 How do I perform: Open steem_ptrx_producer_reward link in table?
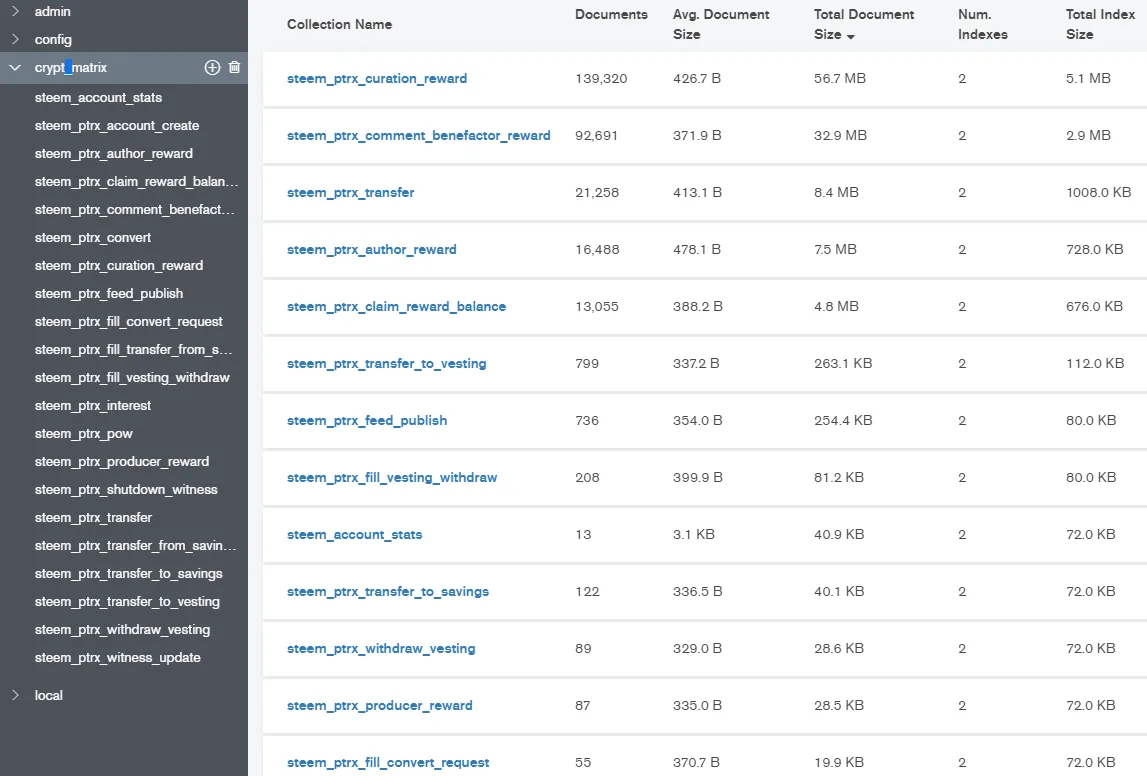(380, 706)
